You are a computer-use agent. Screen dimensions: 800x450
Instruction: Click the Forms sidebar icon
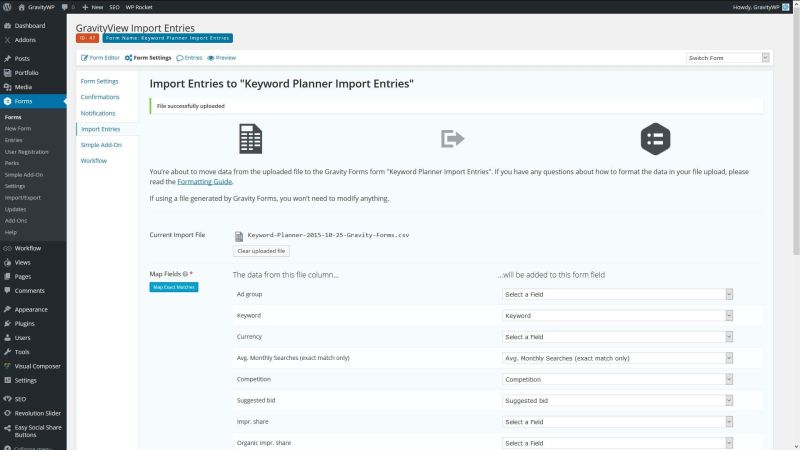[x=7, y=102]
